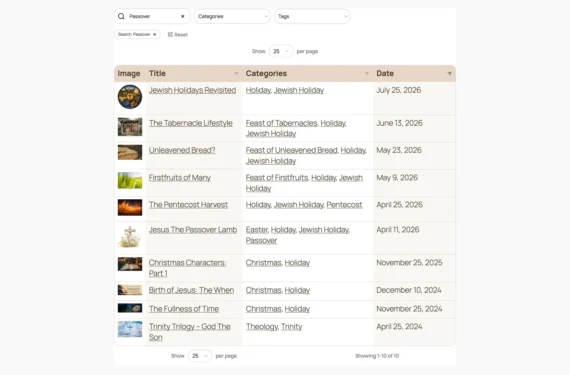Open the Unleavened Bread? title link
The image size is (570, 375).
pyautogui.click(x=182, y=150)
